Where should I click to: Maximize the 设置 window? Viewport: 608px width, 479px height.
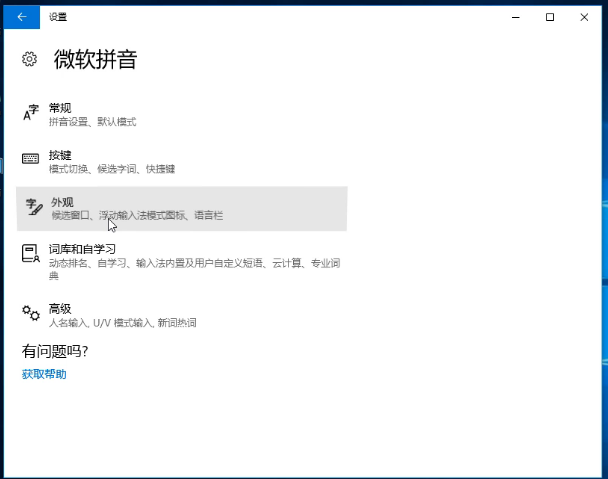point(550,17)
